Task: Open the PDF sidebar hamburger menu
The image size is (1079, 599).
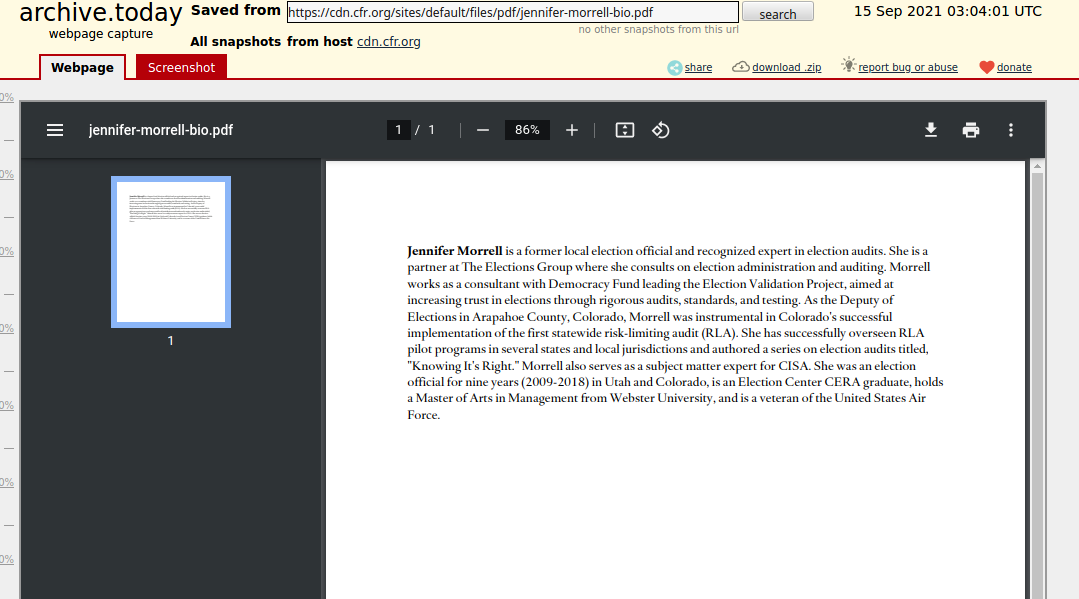Action: pyautogui.click(x=55, y=130)
